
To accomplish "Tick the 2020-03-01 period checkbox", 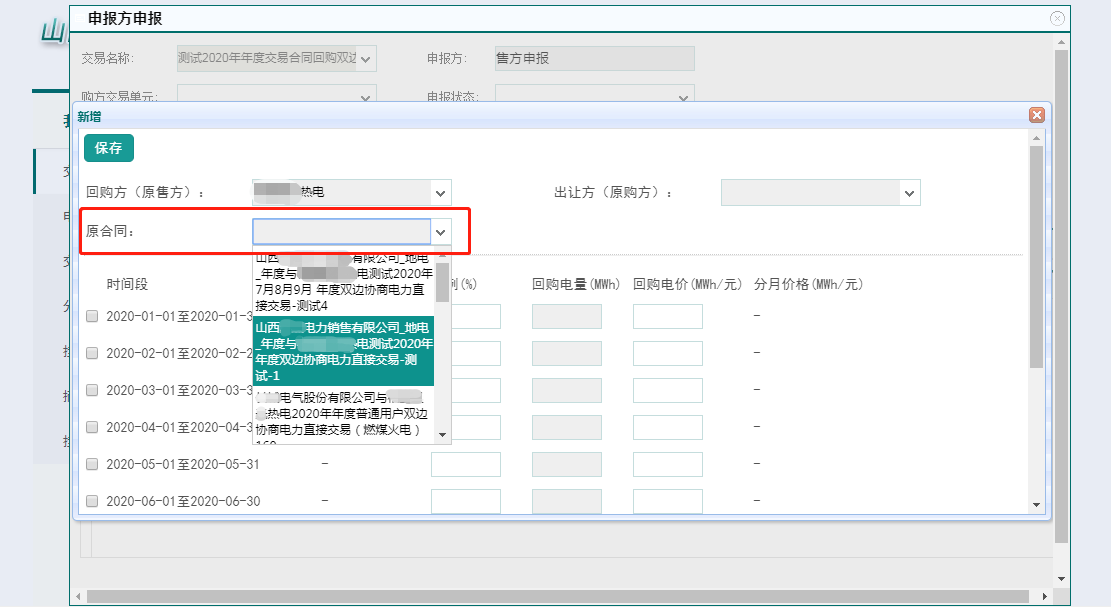I will point(92,390).
